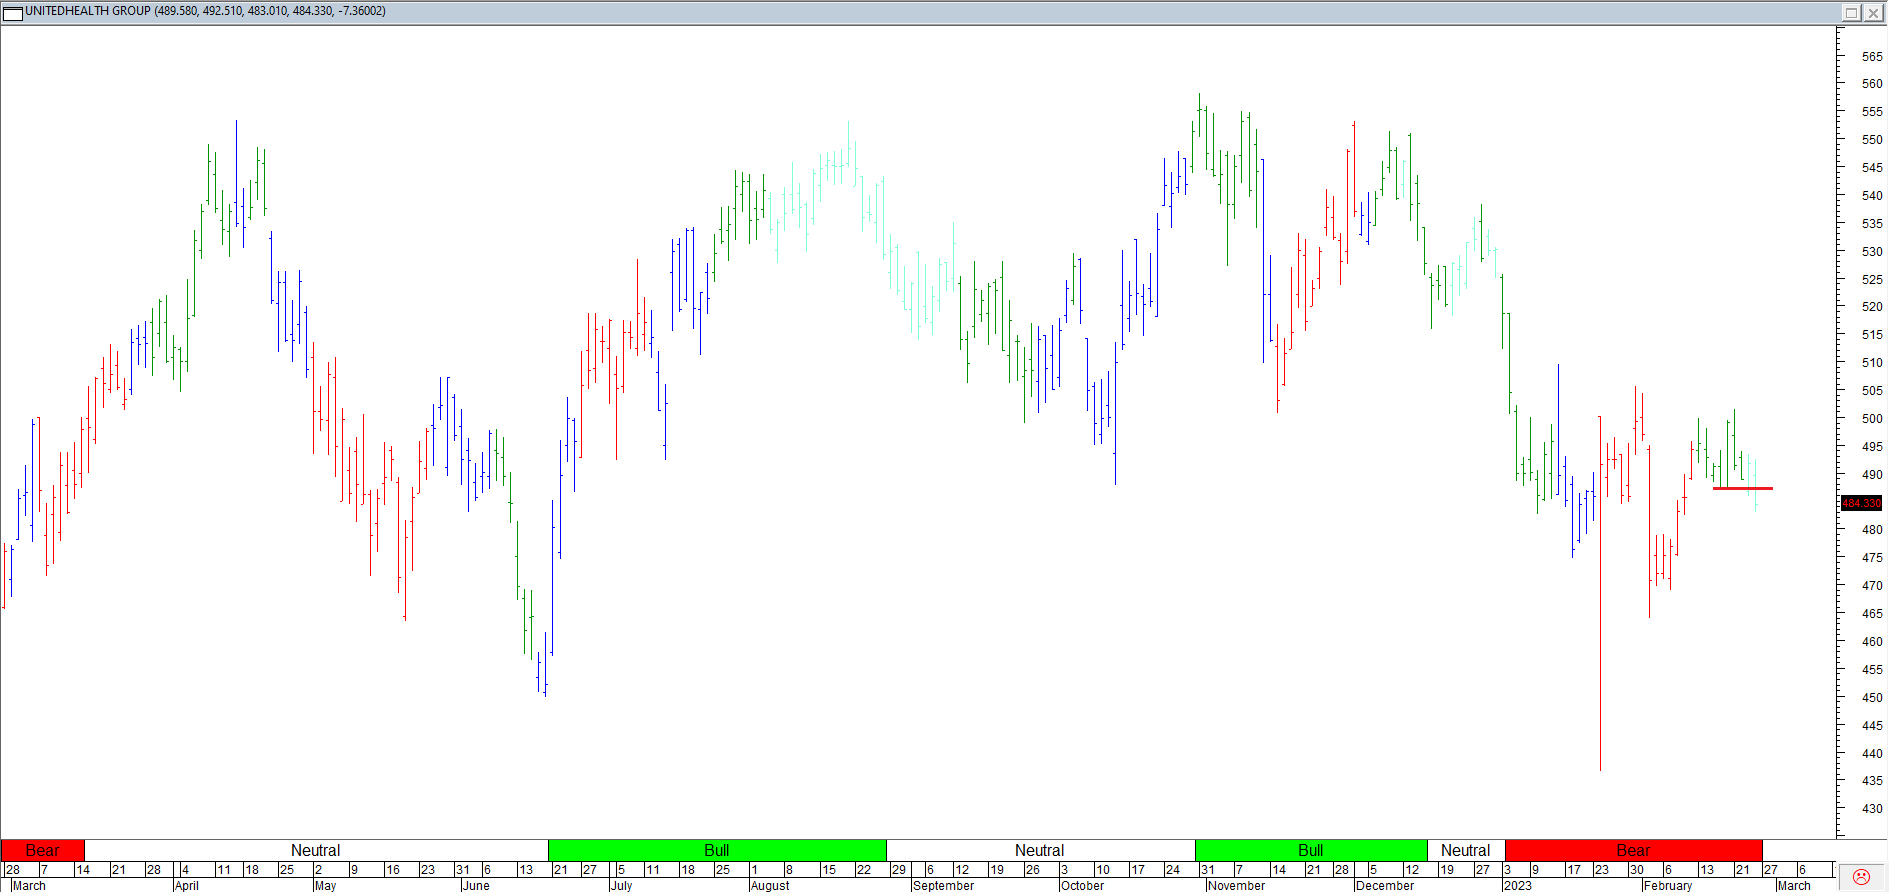Click the September month label
Screen dimensions: 1889x892
coord(944,885)
